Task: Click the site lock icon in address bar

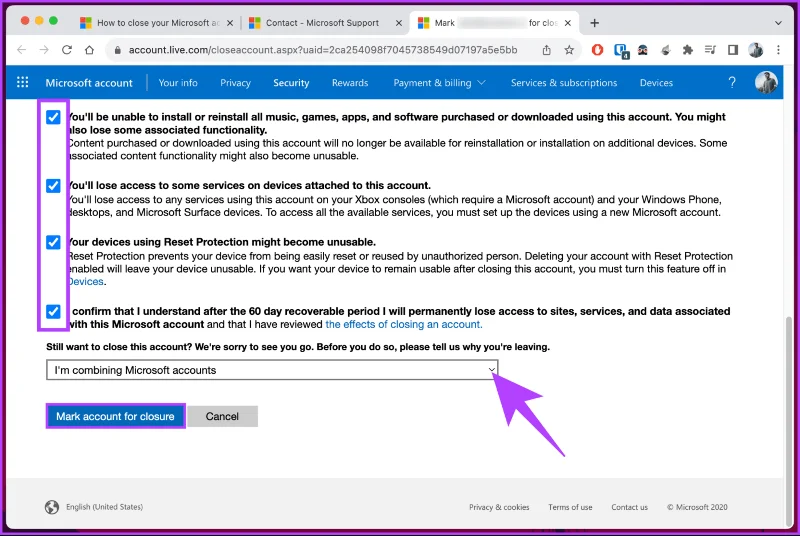Action: [x=117, y=50]
